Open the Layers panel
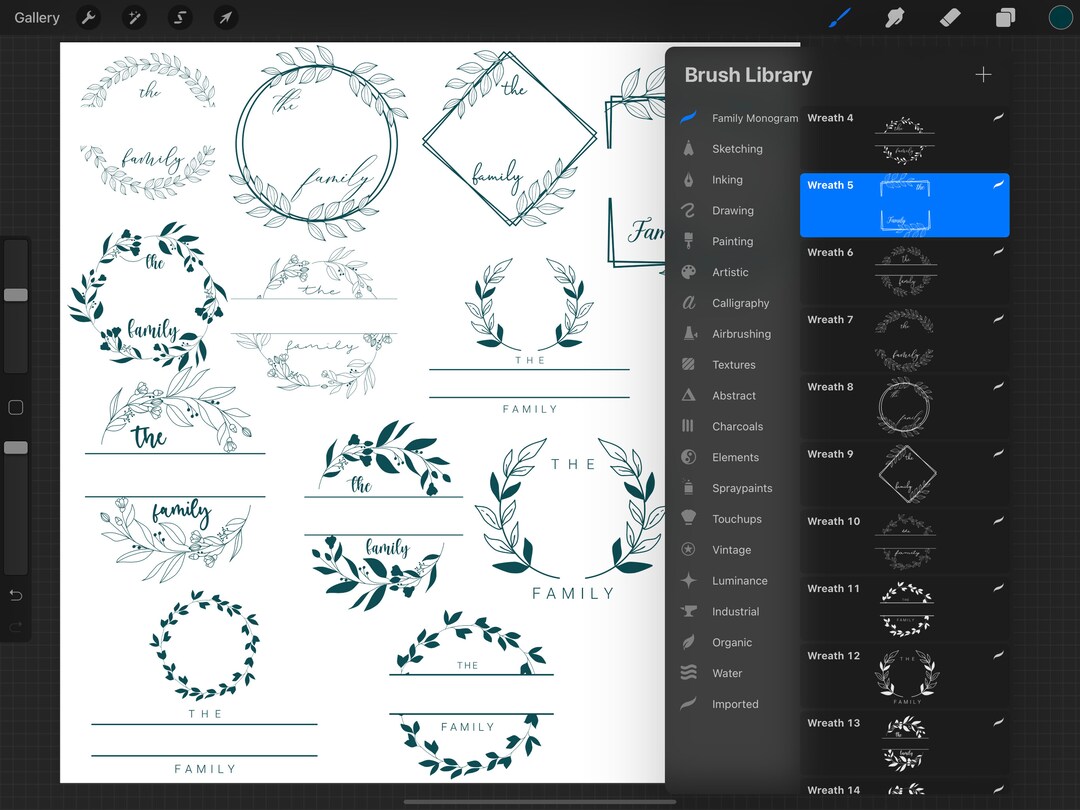This screenshot has height=810, width=1080. 1005,17
